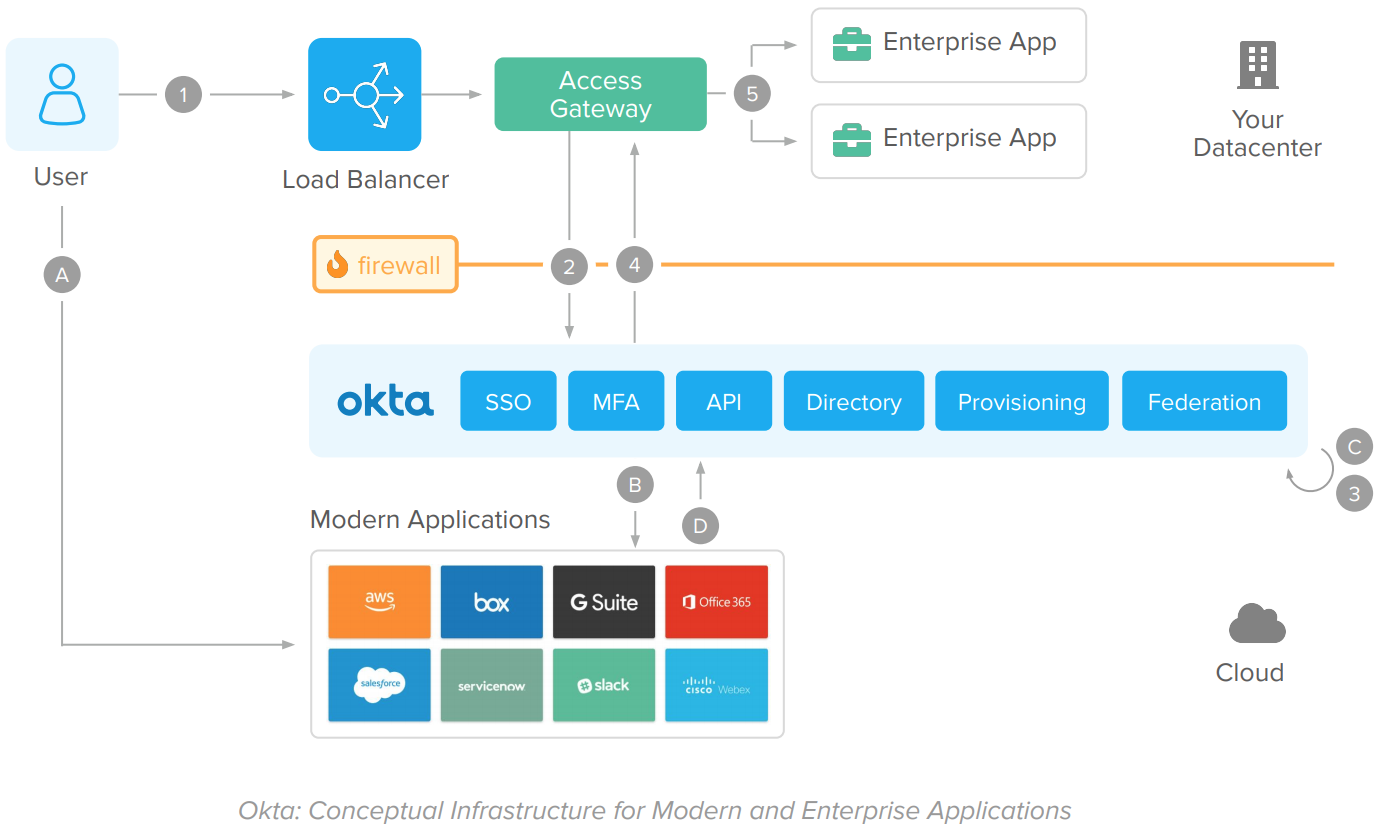This screenshot has height=830, width=1382.
Task: Click the SSO button
Action: (x=508, y=402)
